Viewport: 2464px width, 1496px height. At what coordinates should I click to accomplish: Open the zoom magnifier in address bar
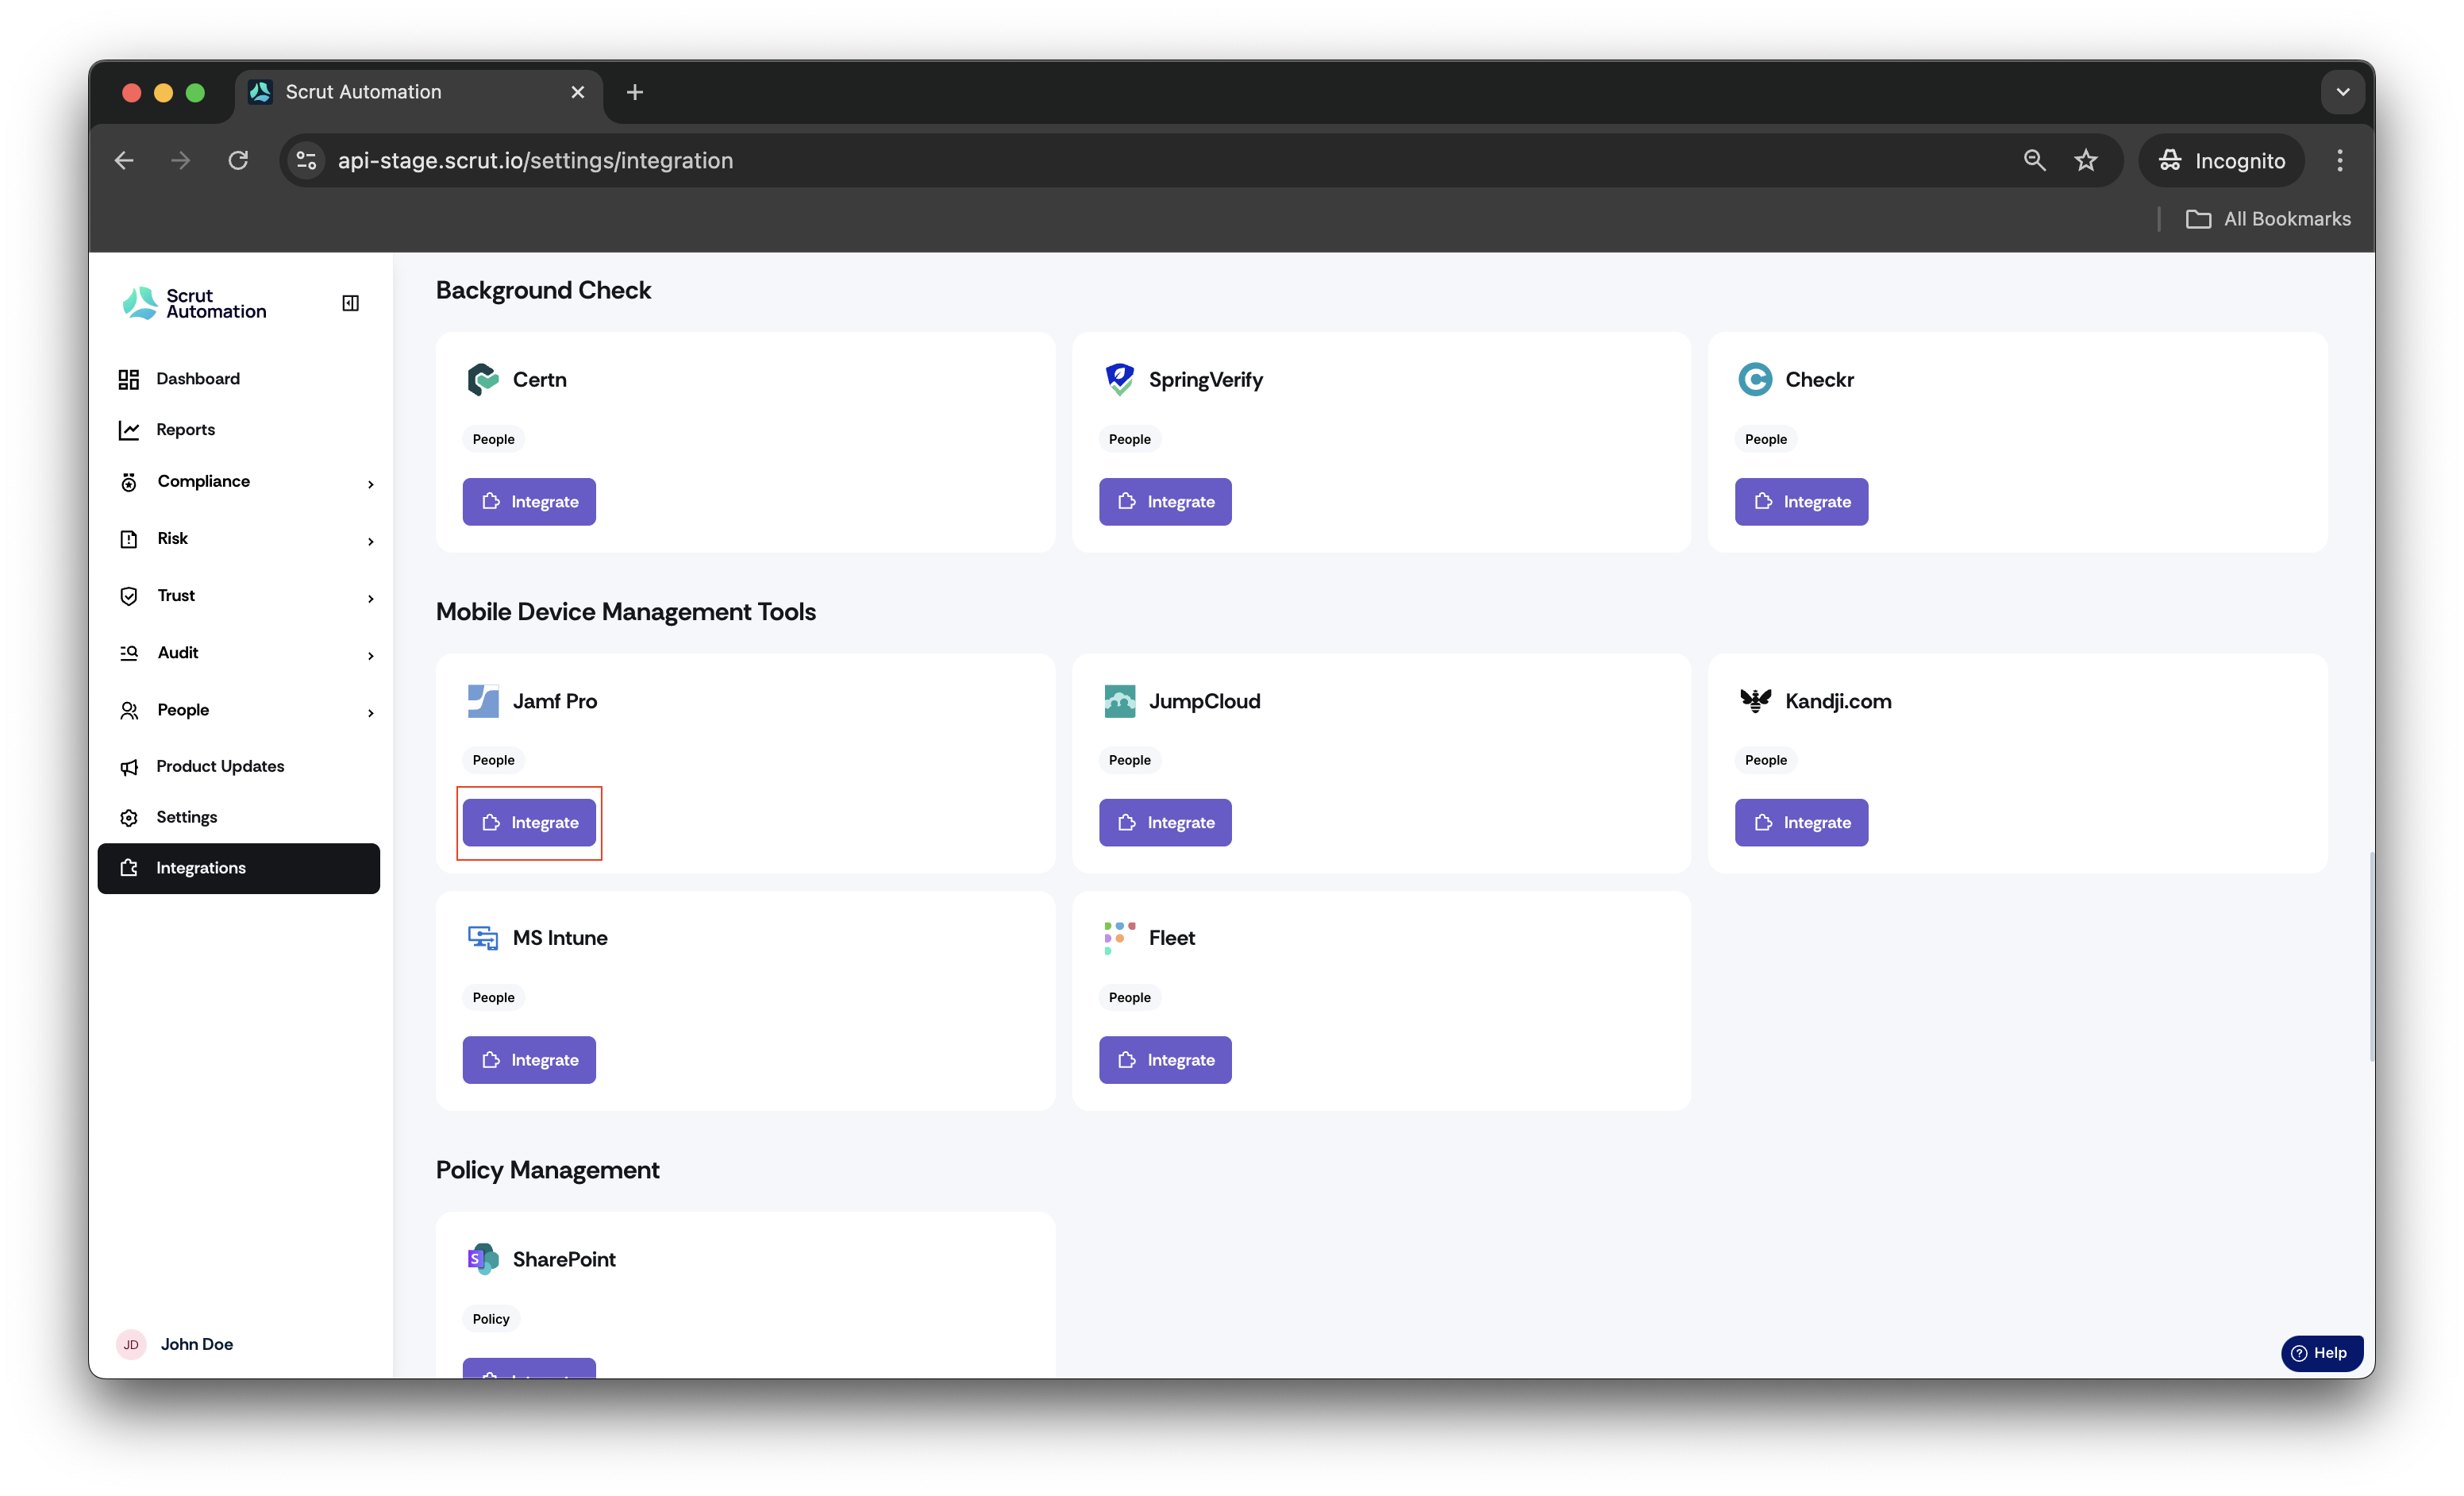coord(2034,161)
